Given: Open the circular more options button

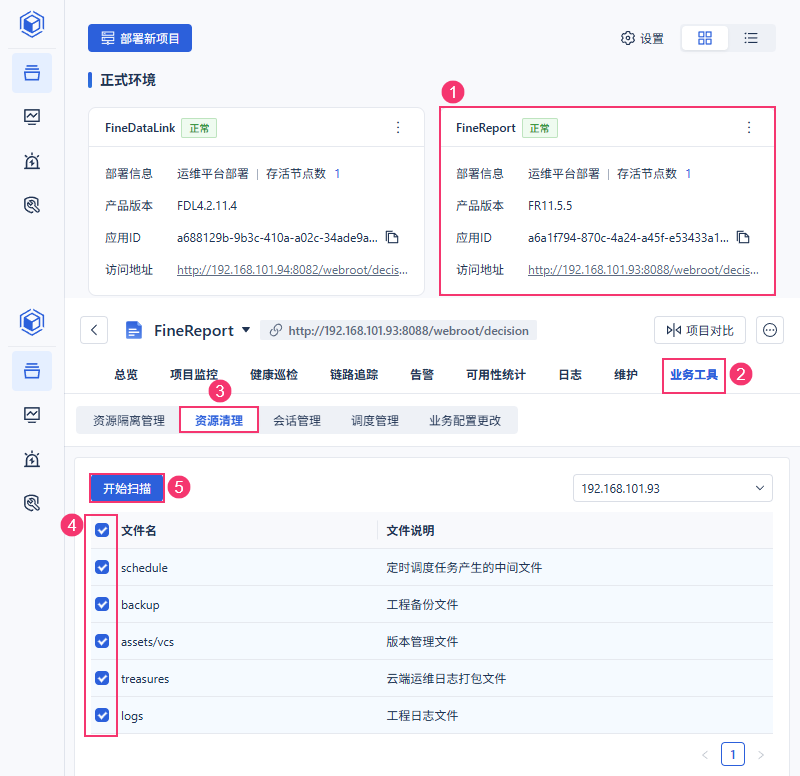Looking at the screenshot, I should [x=770, y=330].
